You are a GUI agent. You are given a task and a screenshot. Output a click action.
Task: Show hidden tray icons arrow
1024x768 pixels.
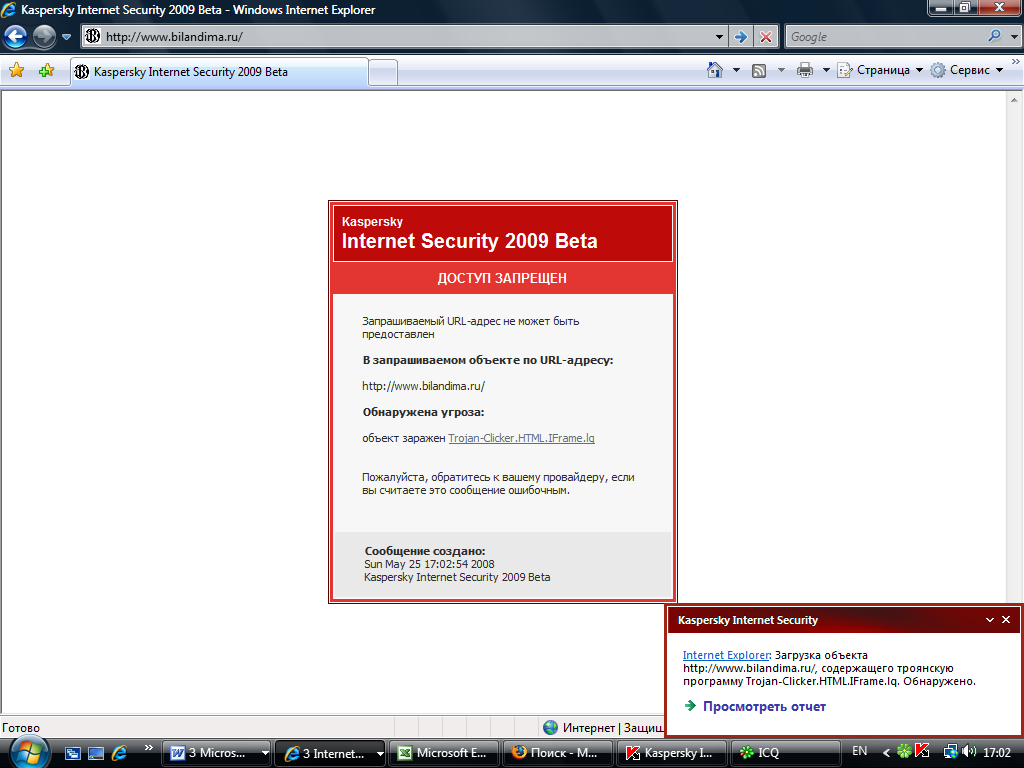pos(886,752)
